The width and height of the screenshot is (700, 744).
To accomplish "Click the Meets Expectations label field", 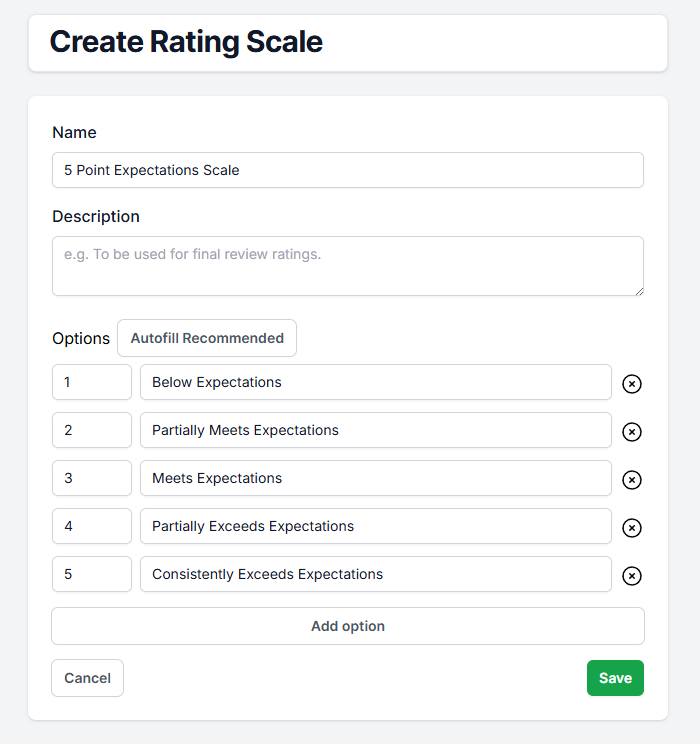I will click(x=375, y=478).
